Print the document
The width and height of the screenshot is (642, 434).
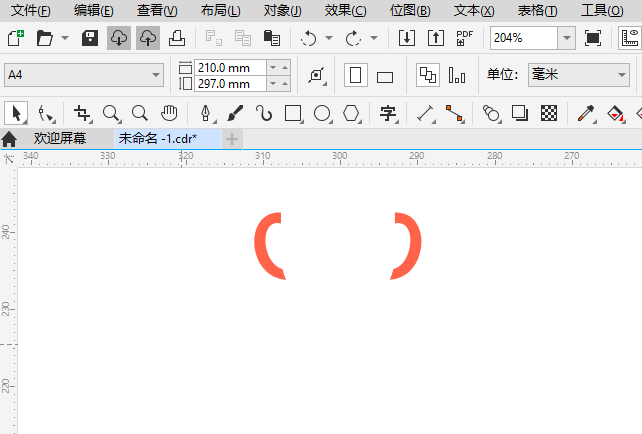(x=177, y=38)
